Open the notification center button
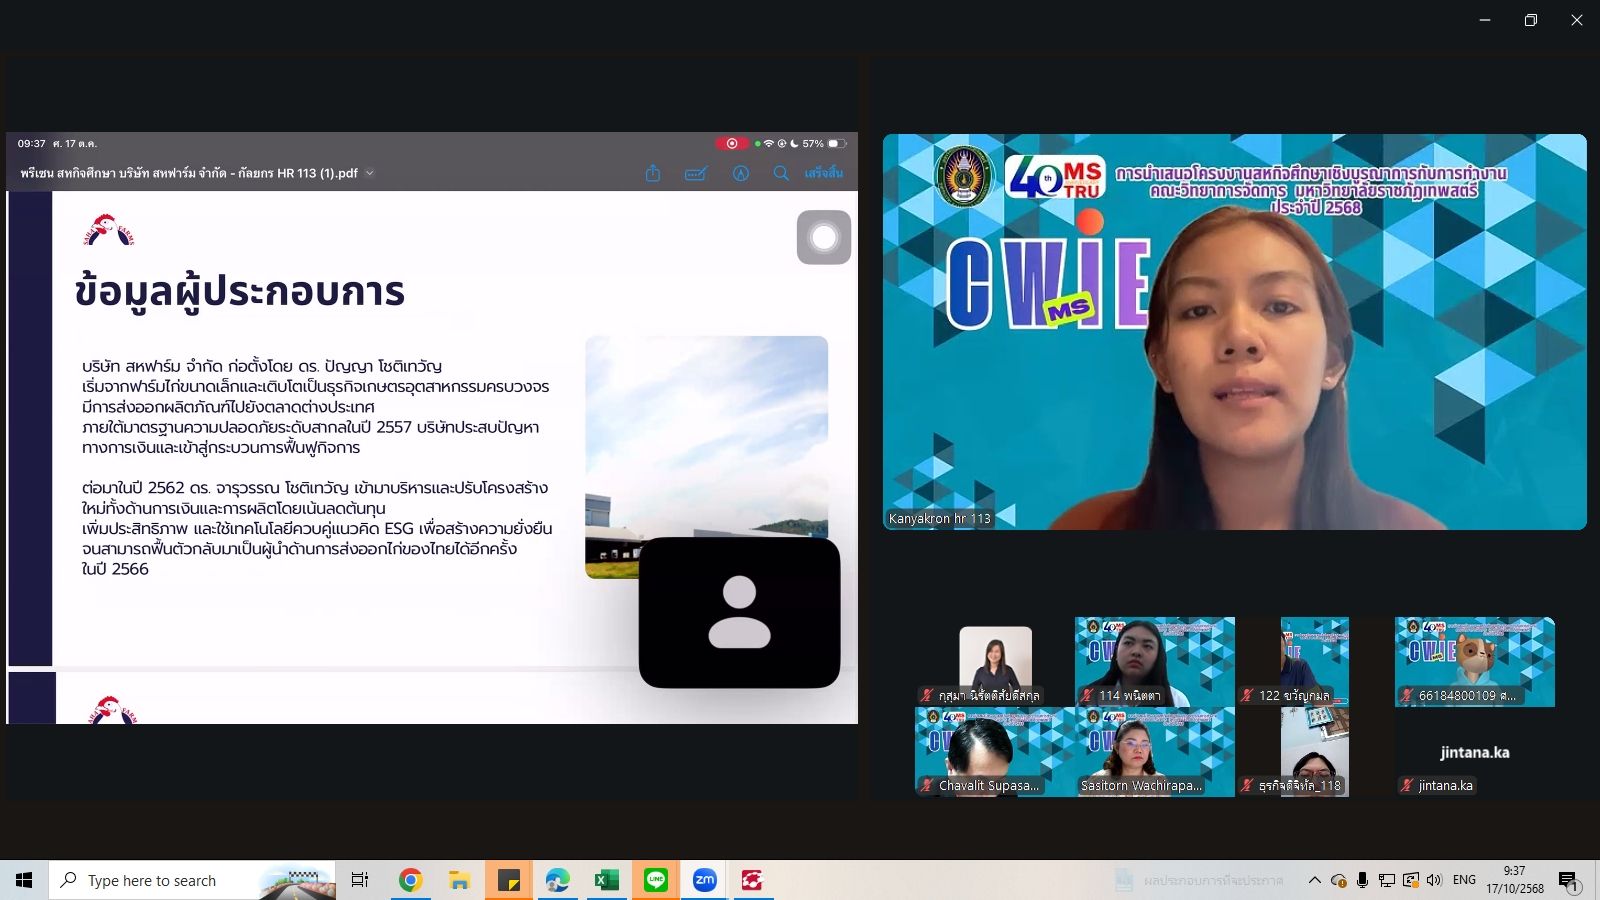The height and width of the screenshot is (900, 1600). 1568,880
